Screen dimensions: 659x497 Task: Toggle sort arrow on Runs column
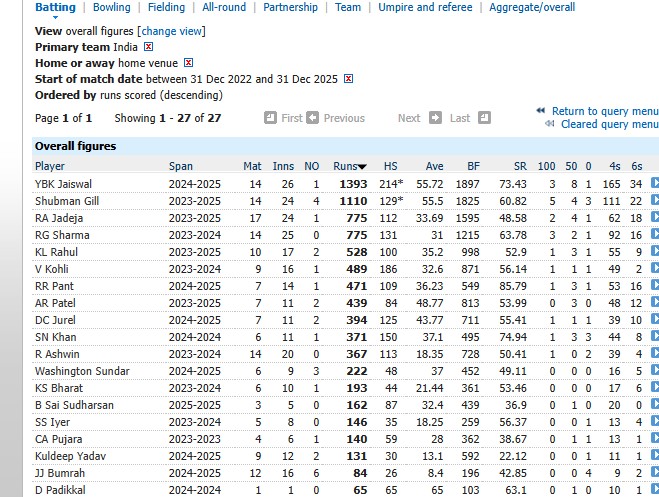click(x=362, y=166)
